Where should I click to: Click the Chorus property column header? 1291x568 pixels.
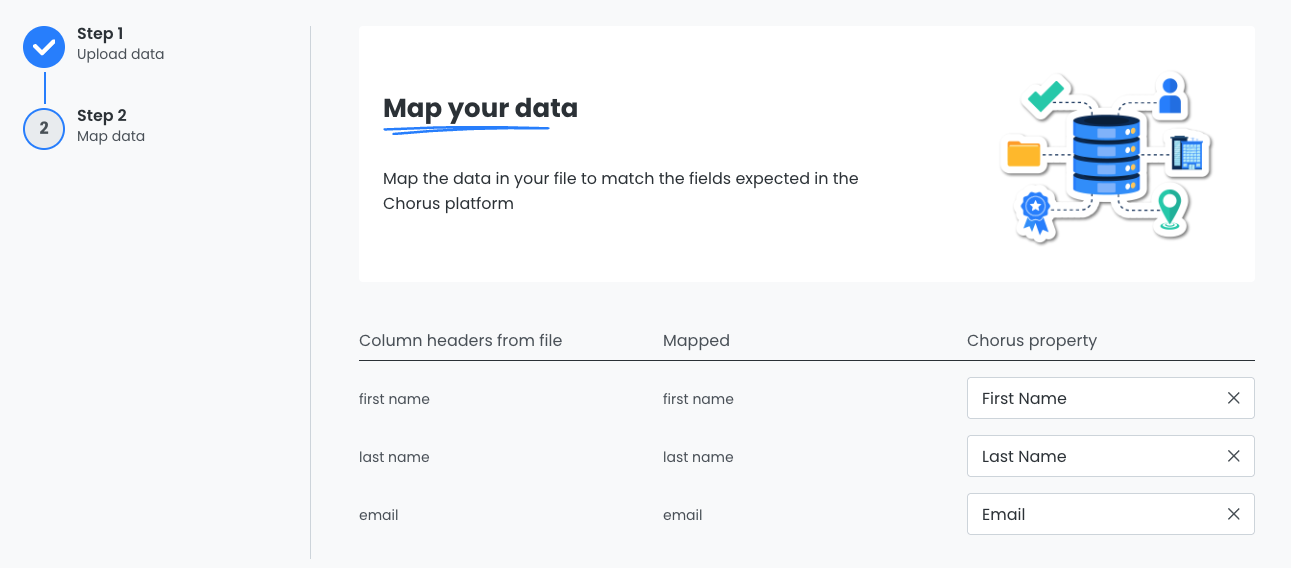click(x=1031, y=340)
